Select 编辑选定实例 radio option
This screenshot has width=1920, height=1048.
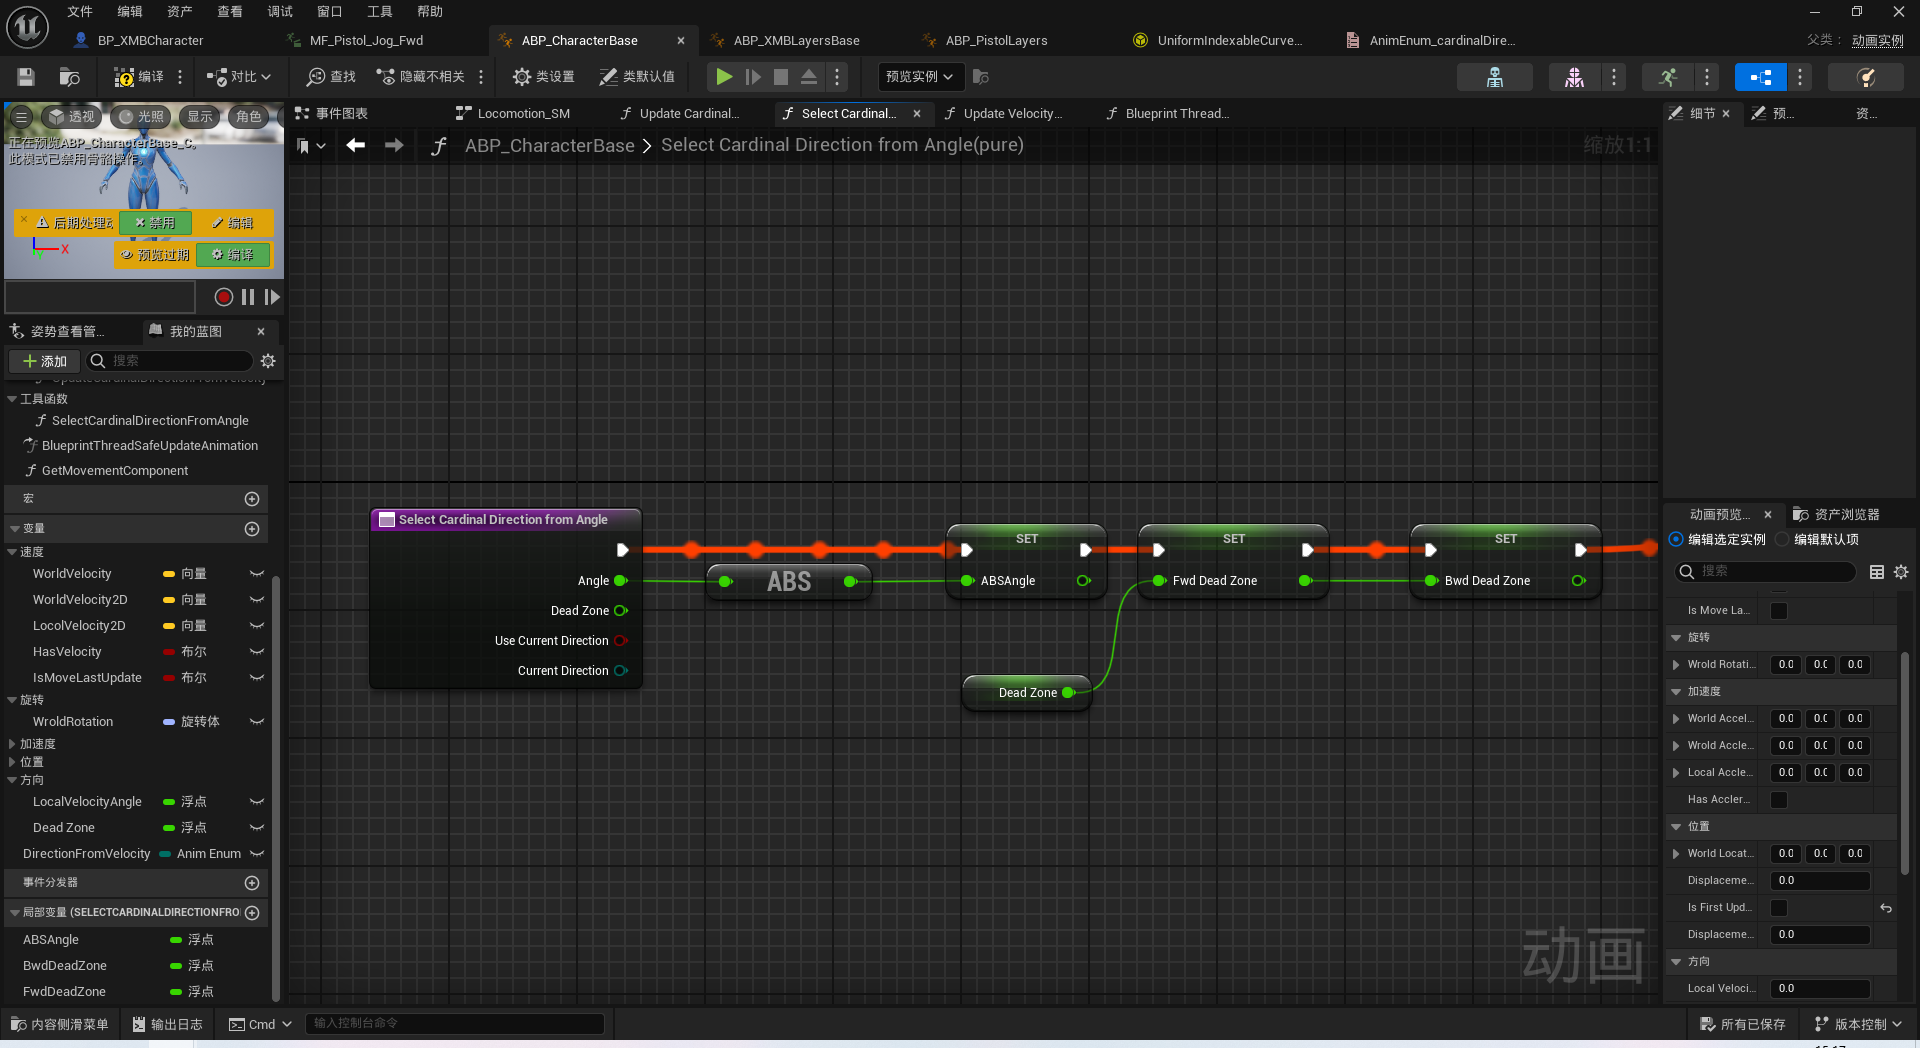pos(1676,540)
